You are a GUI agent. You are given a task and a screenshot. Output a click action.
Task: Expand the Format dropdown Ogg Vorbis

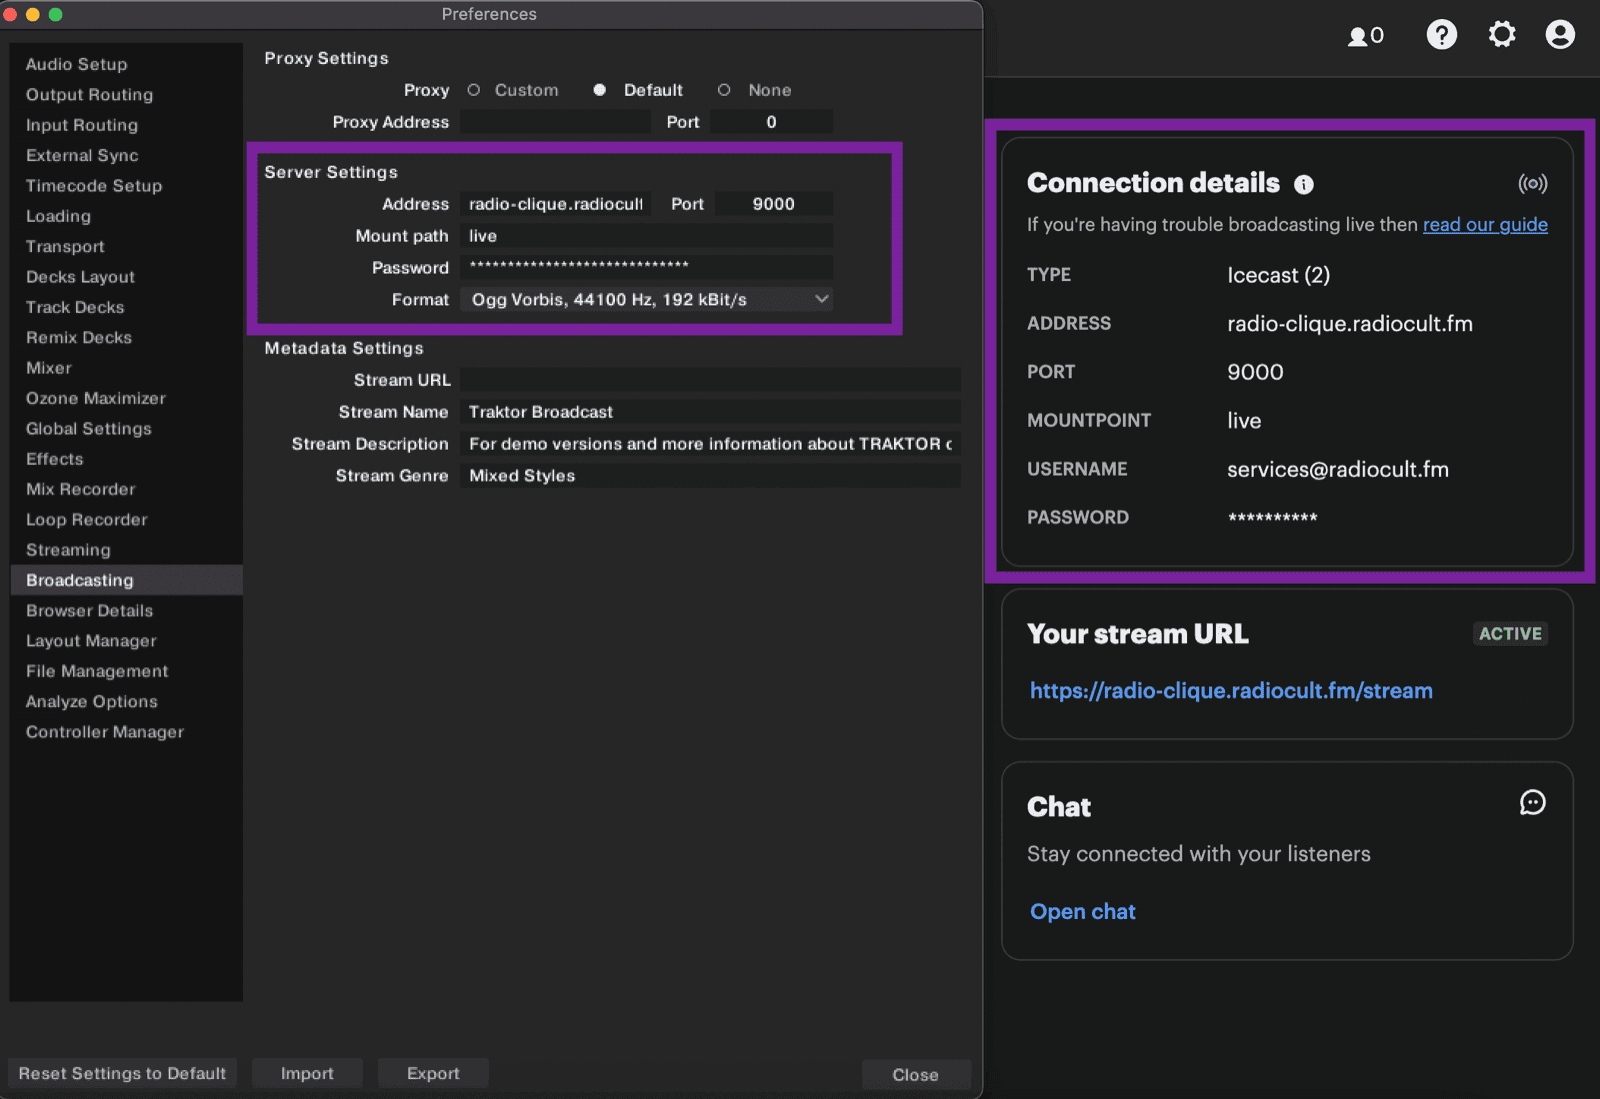(646, 299)
